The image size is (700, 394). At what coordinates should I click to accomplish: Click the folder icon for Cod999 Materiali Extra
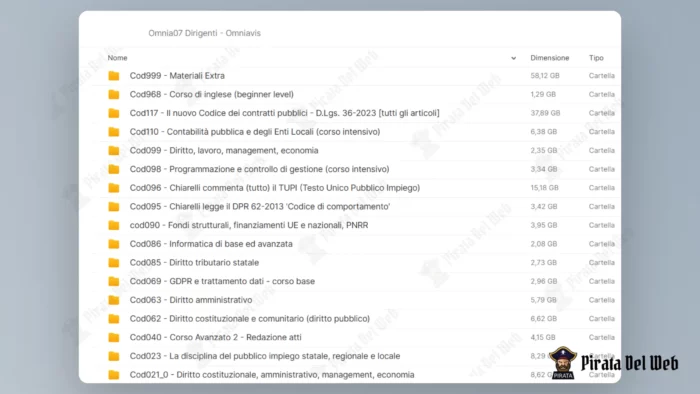coord(114,76)
